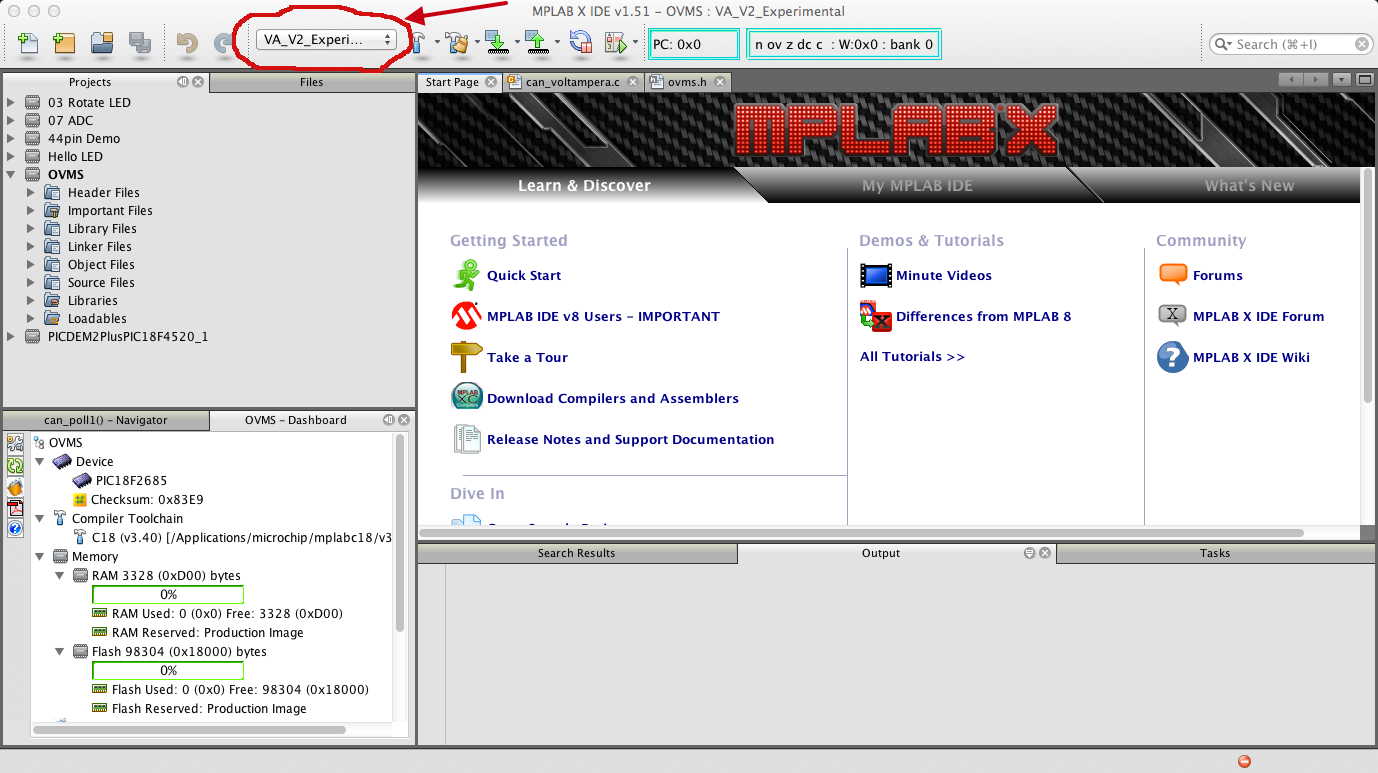Image resolution: width=1378 pixels, height=773 pixels.
Task: Click the Read Device Memory icon
Action: point(537,42)
